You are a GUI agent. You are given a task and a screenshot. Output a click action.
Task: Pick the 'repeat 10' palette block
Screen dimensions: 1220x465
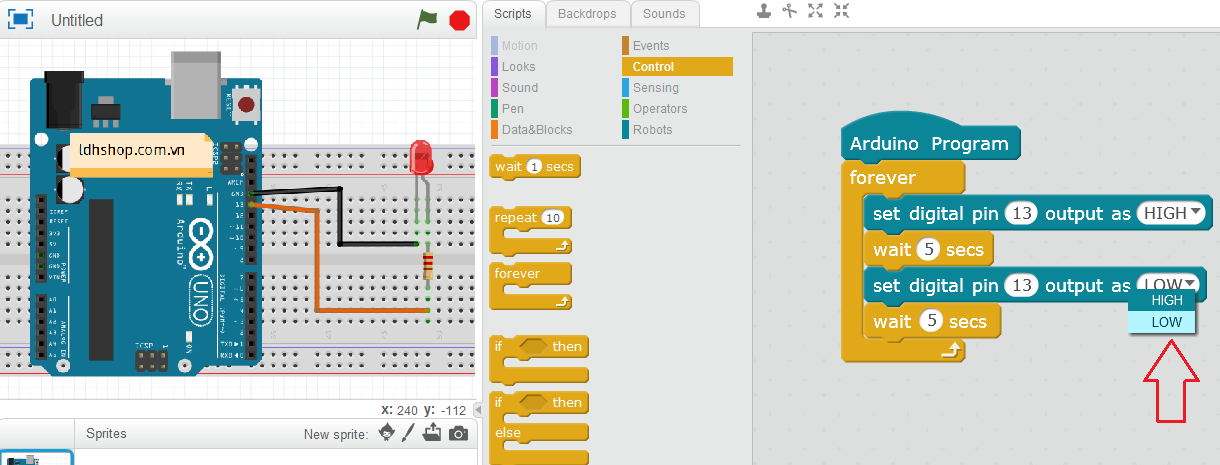(531, 230)
